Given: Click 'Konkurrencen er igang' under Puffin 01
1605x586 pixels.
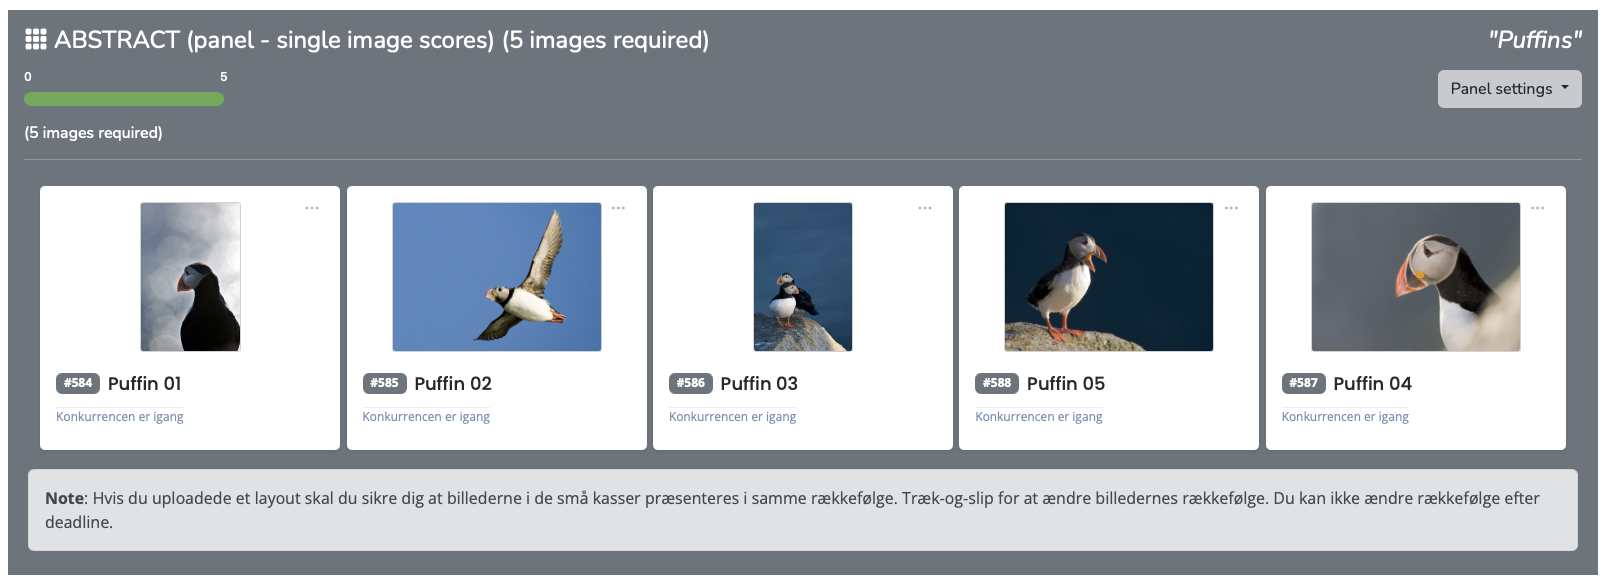Looking at the screenshot, I should click(x=120, y=417).
